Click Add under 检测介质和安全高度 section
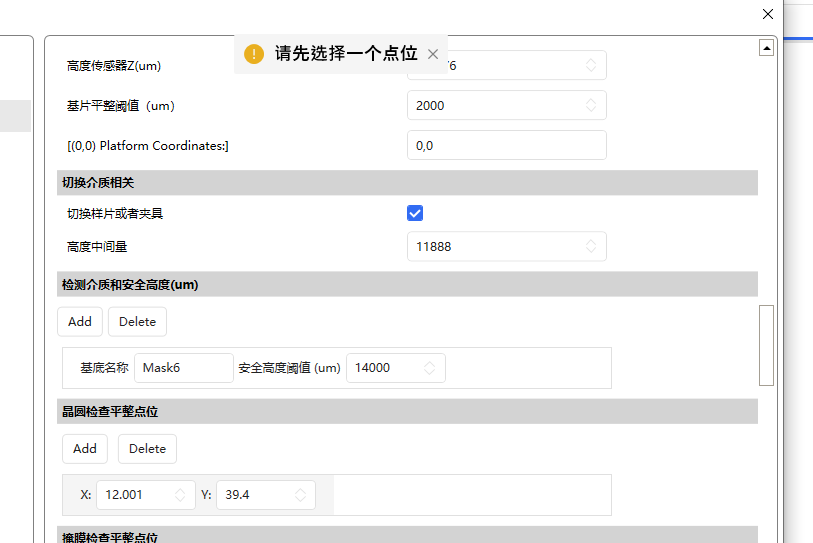 80,321
